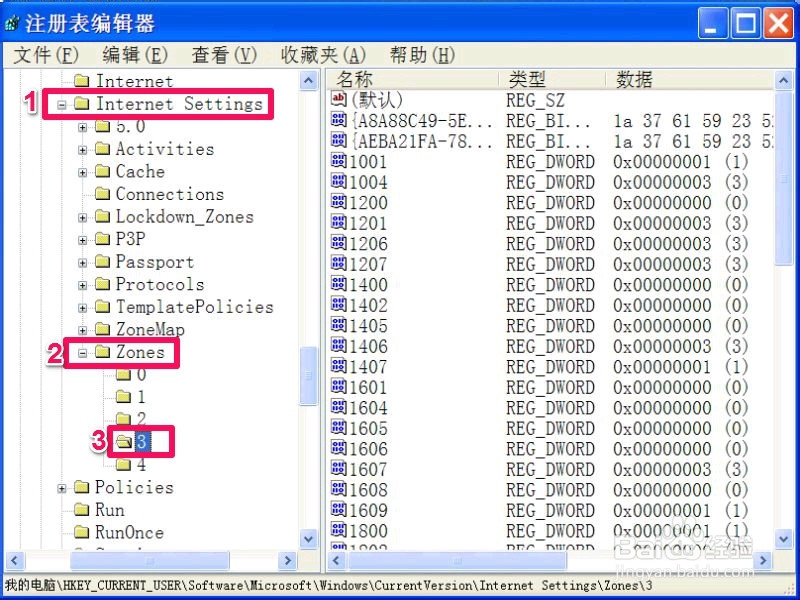
Task: Minimize the Registry Editor window
Action: tap(713, 23)
